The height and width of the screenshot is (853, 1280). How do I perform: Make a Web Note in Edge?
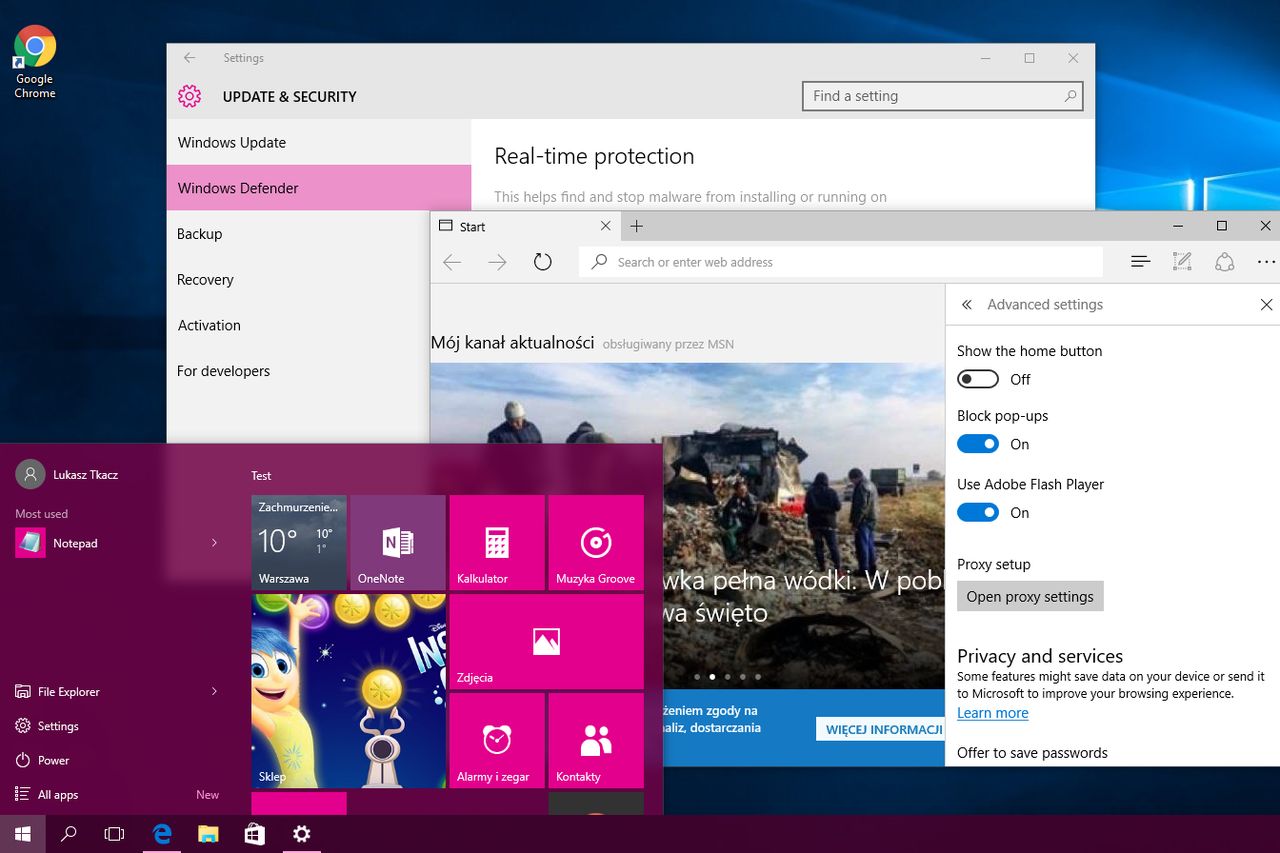tap(1182, 262)
